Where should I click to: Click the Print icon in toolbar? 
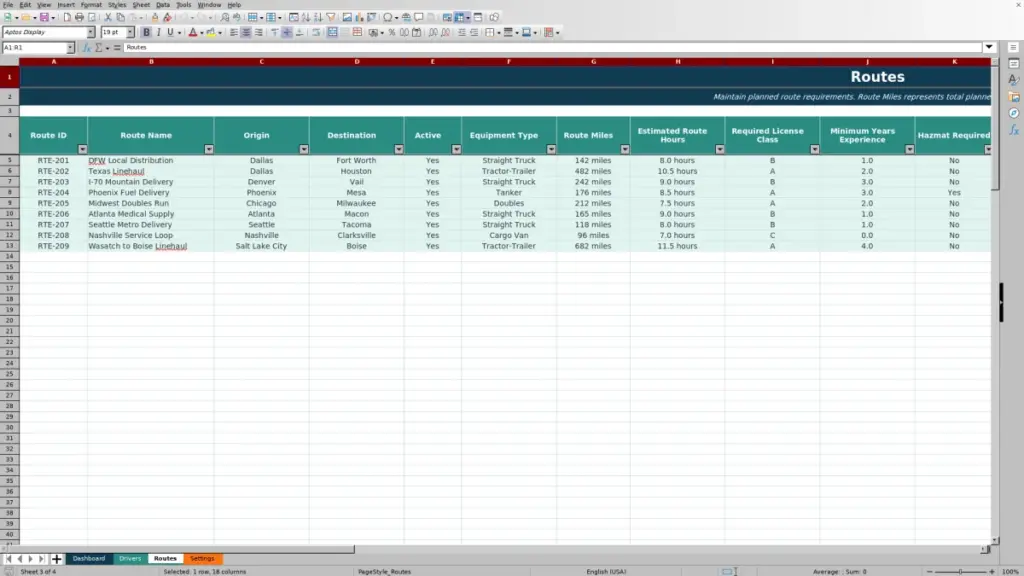(x=79, y=18)
